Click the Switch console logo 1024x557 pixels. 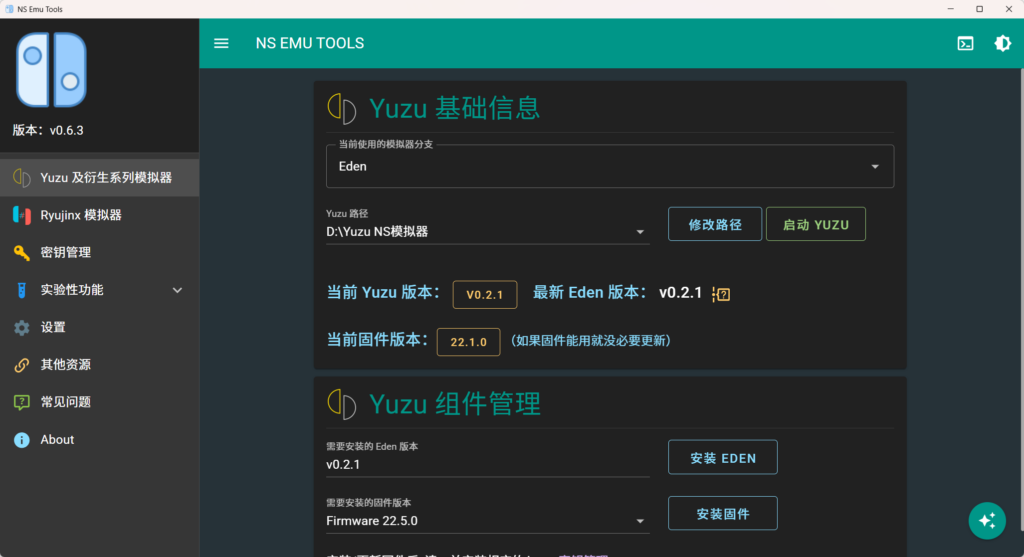tap(52, 70)
